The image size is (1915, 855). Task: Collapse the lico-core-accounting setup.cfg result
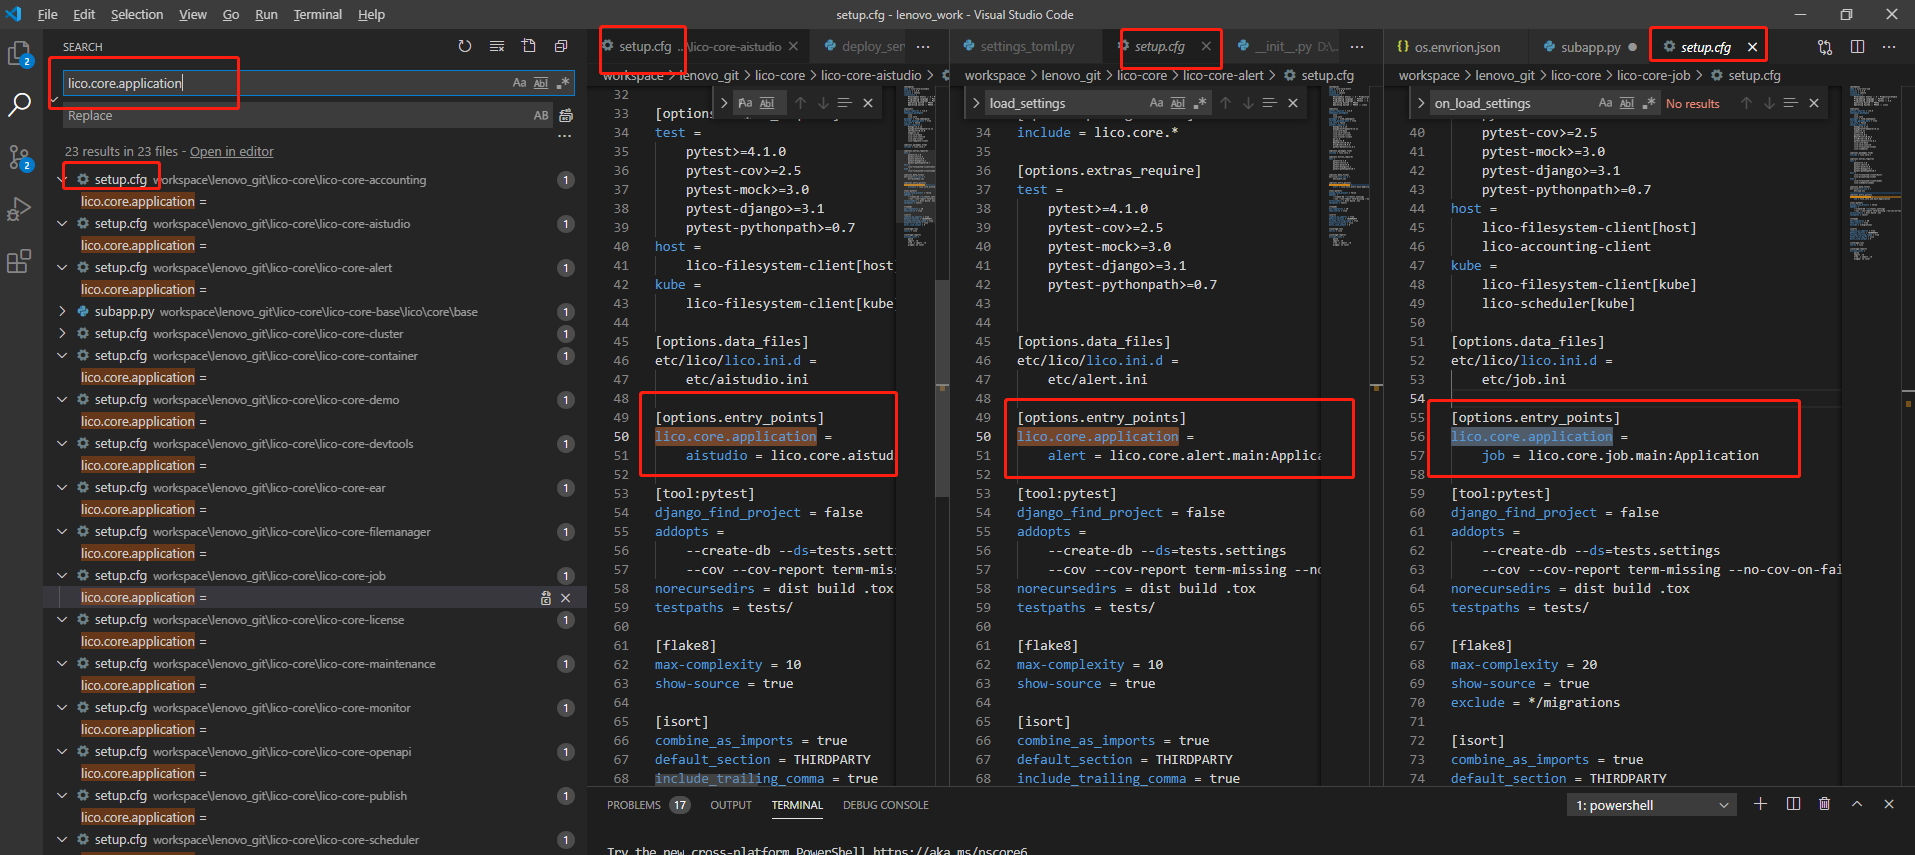point(62,180)
